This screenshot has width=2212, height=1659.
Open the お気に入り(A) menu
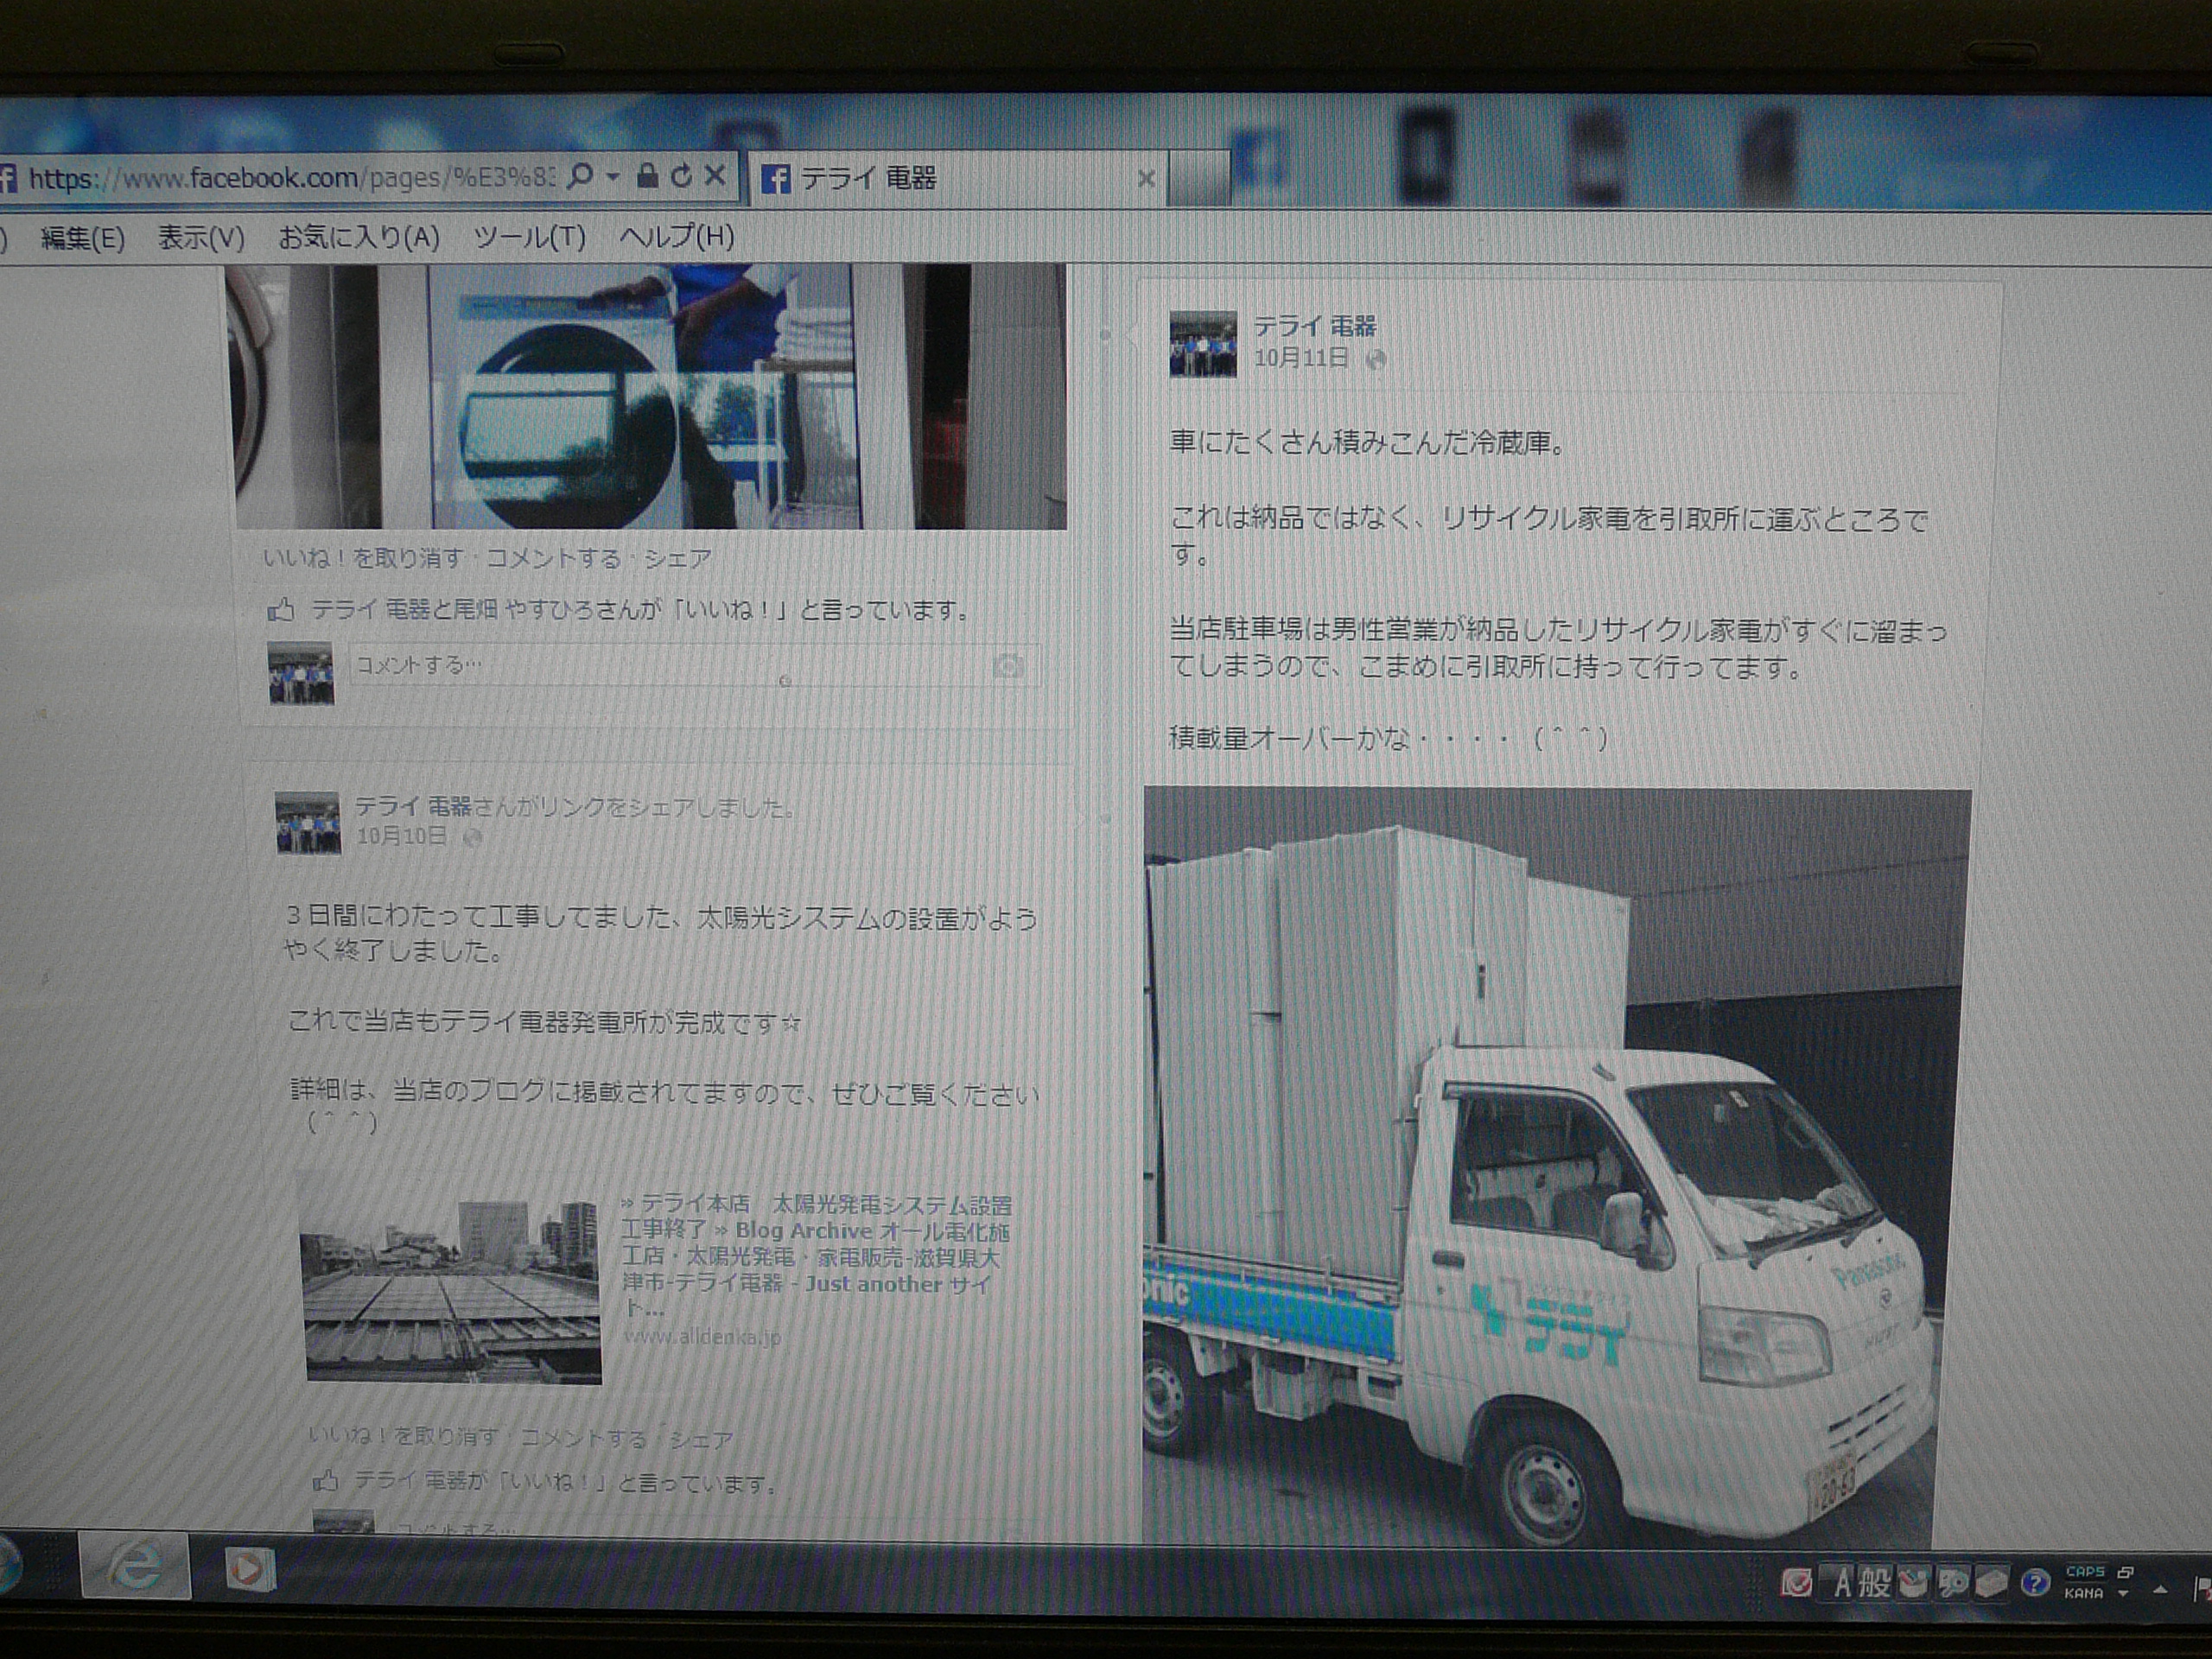coord(358,238)
